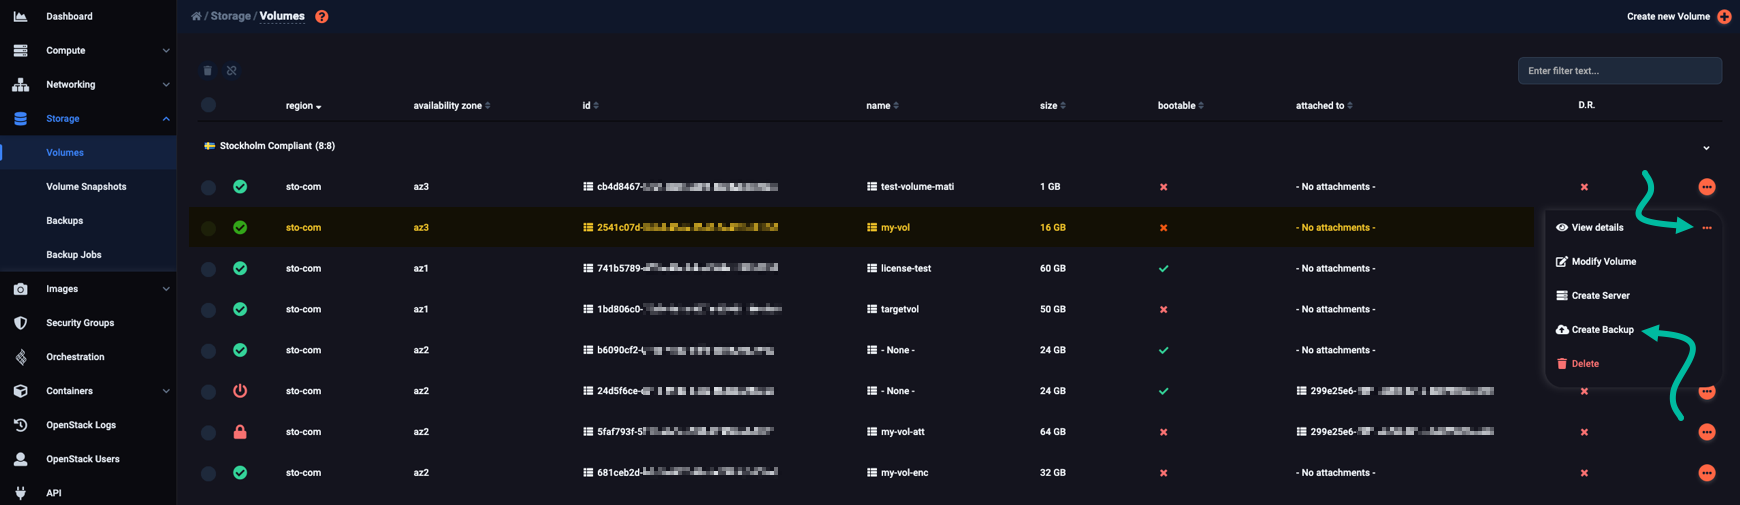The width and height of the screenshot is (1740, 505).
Task: Sort by the attached to column header
Action: (x=1324, y=106)
